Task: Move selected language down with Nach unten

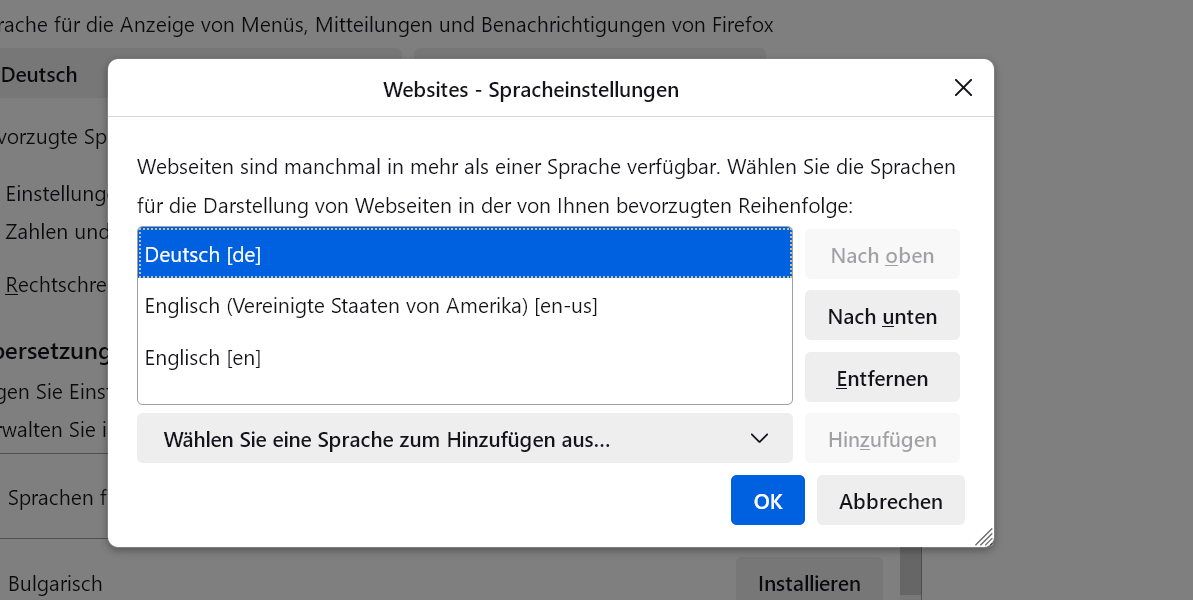Action: (x=882, y=316)
